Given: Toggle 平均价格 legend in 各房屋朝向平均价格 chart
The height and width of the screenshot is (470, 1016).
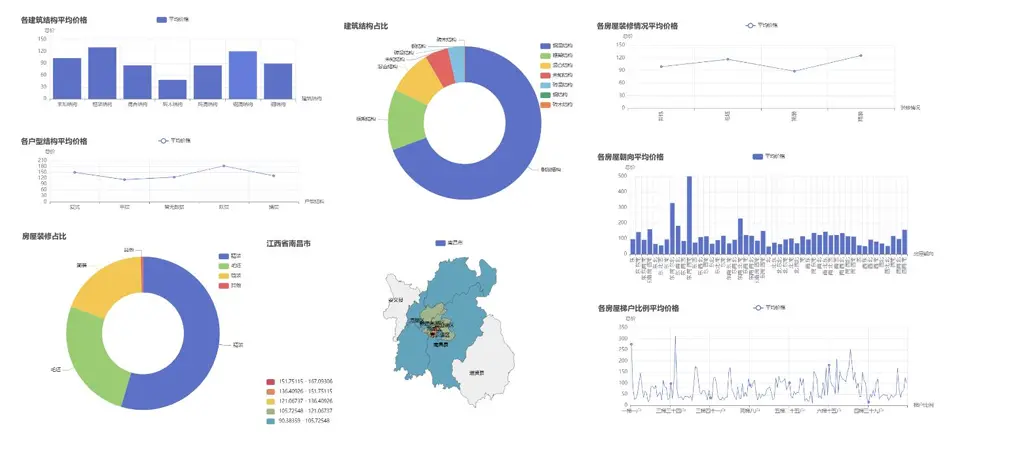Looking at the screenshot, I should (769, 157).
